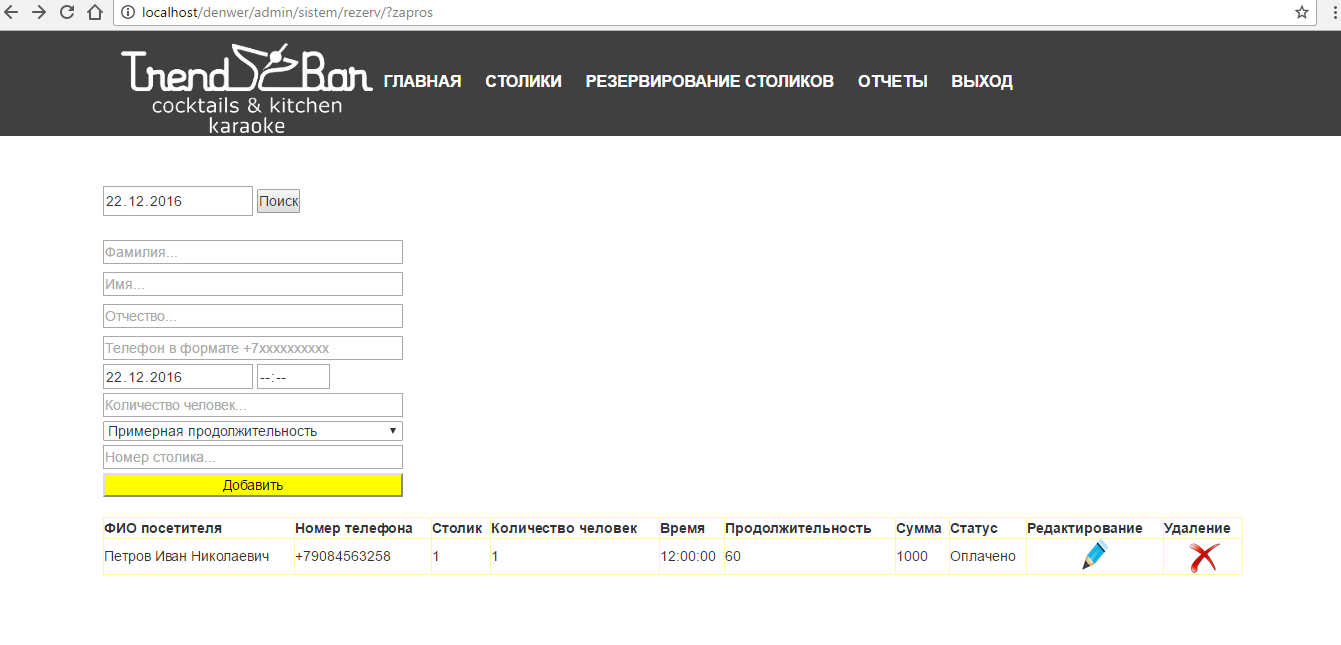1341x645 pixels.
Task: Open the ГЛАВНАЯ menu item
Action: (x=422, y=81)
